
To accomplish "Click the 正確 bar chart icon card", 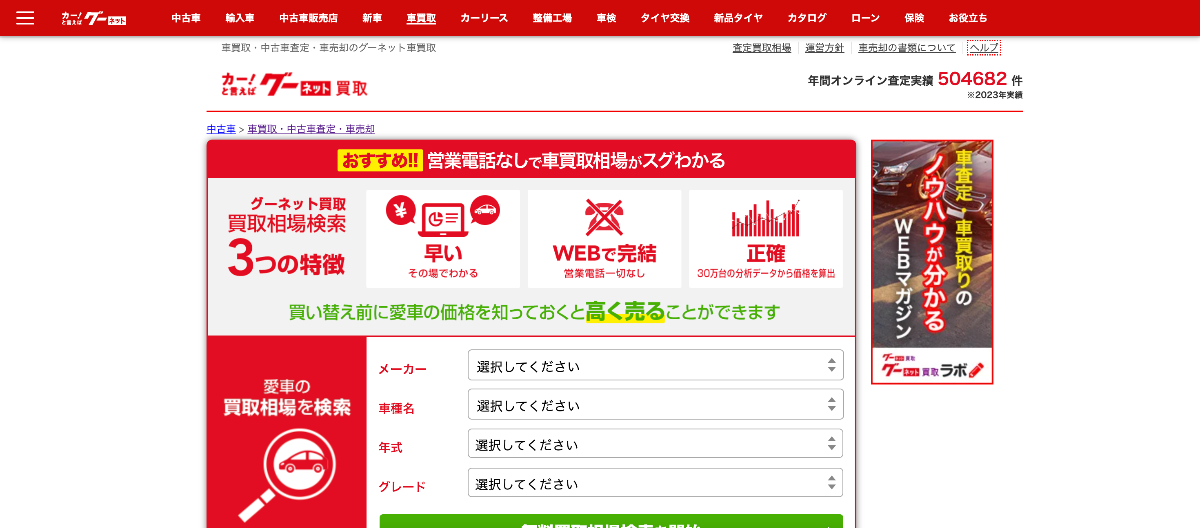I will click(x=766, y=239).
